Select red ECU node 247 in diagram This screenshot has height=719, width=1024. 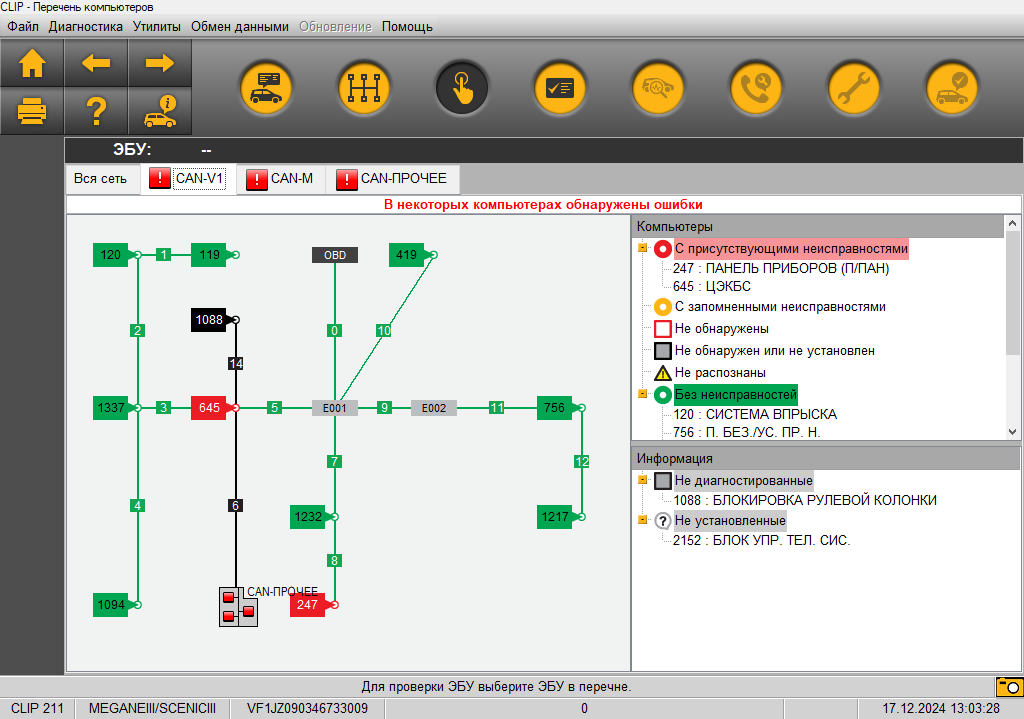coord(308,605)
